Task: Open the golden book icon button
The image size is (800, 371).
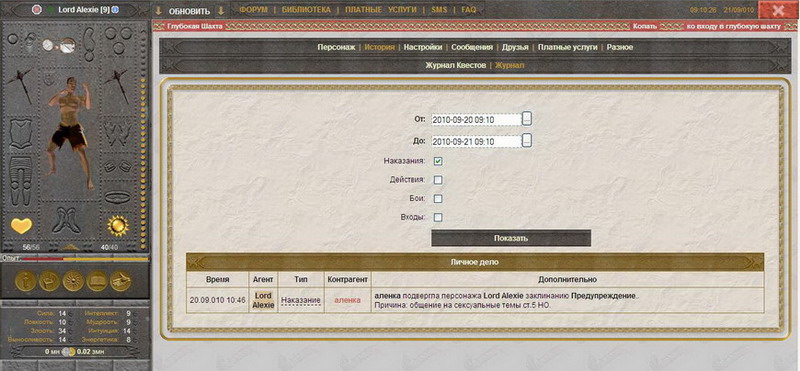Action: tap(97, 280)
